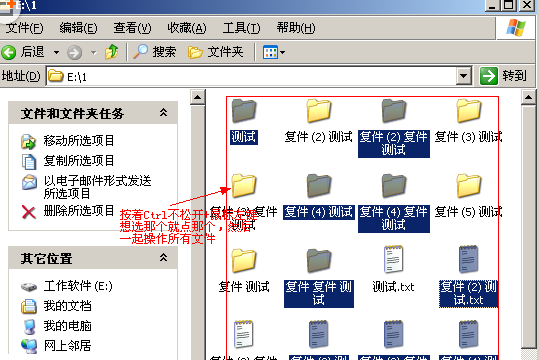Click the Windows flag logo
Screen dimensions: 539x360
[516, 28]
